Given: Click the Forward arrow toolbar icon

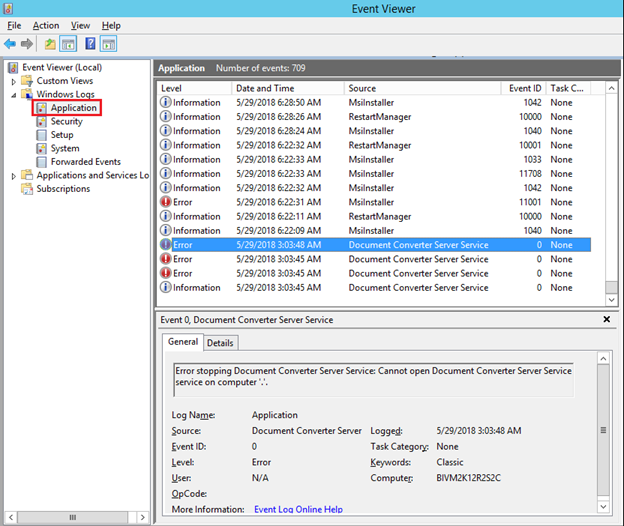Looking at the screenshot, I should tap(27, 44).
